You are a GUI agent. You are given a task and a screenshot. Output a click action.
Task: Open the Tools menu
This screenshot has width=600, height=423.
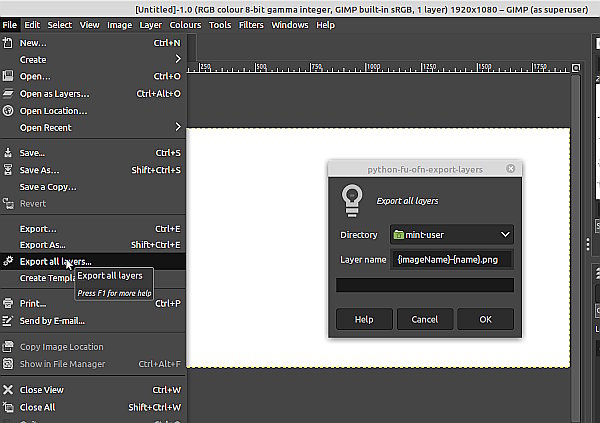tap(220, 25)
